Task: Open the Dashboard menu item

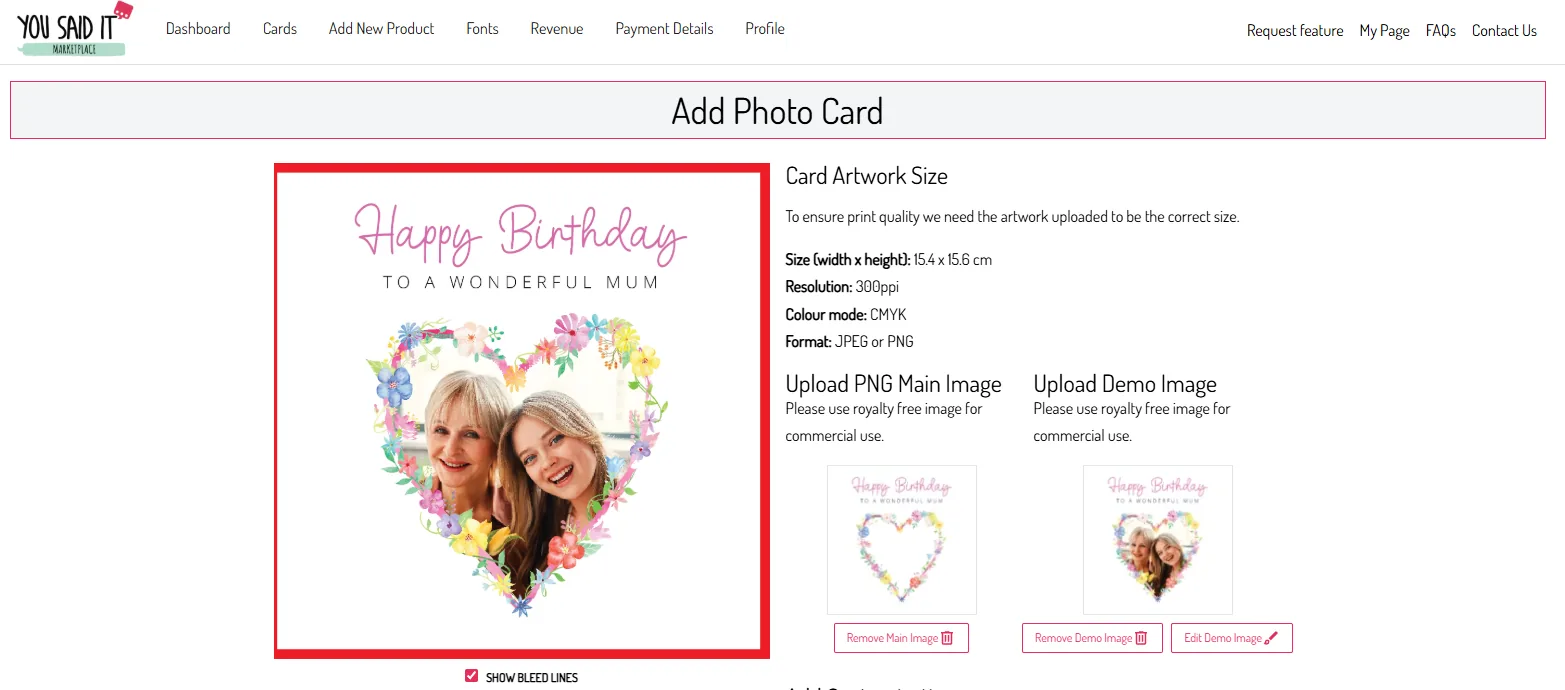Action: (x=198, y=29)
